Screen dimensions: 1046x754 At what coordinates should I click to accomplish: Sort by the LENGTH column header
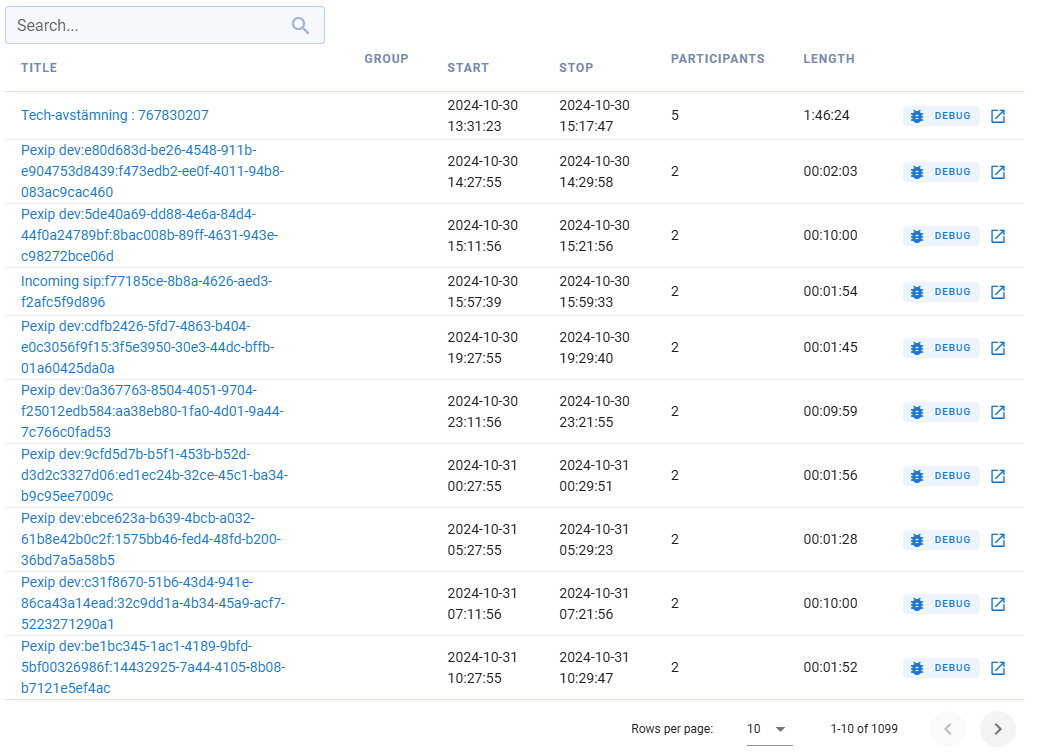tap(829, 59)
